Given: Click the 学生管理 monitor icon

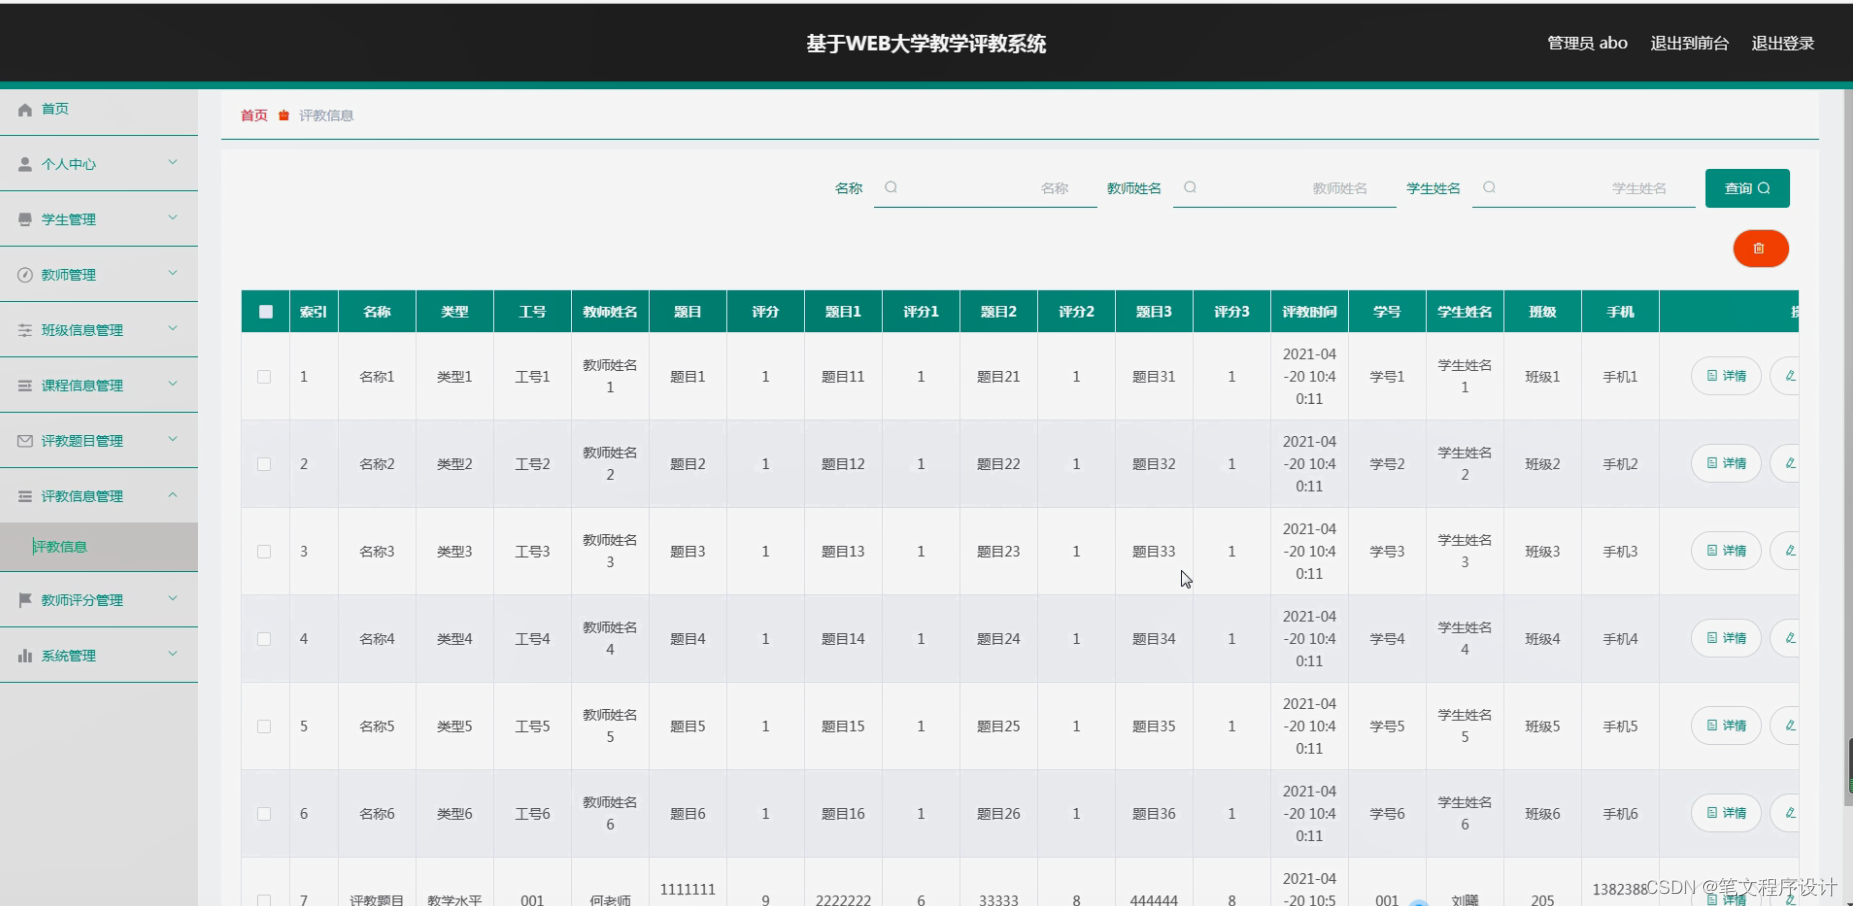Looking at the screenshot, I should pyautogui.click(x=25, y=219).
